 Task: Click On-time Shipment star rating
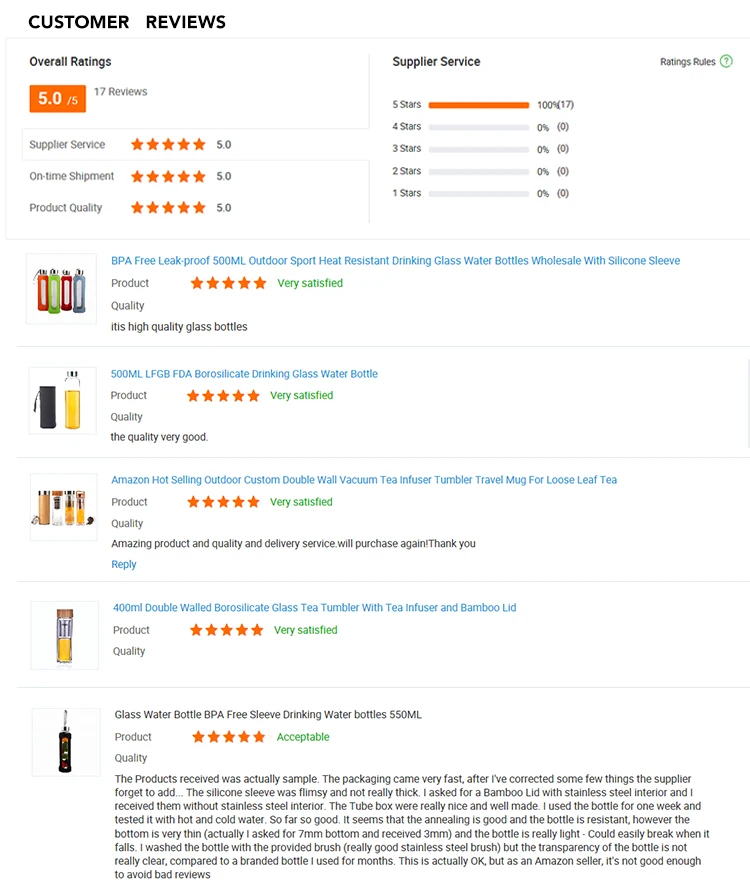pyautogui.click(x=168, y=177)
